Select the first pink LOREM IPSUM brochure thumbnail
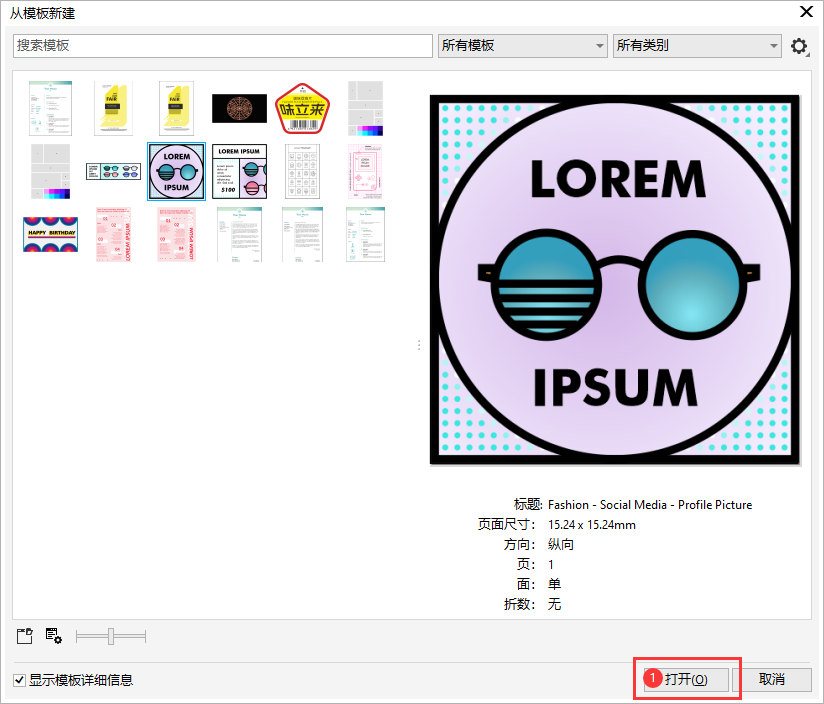824x704 pixels. [114, 234]
